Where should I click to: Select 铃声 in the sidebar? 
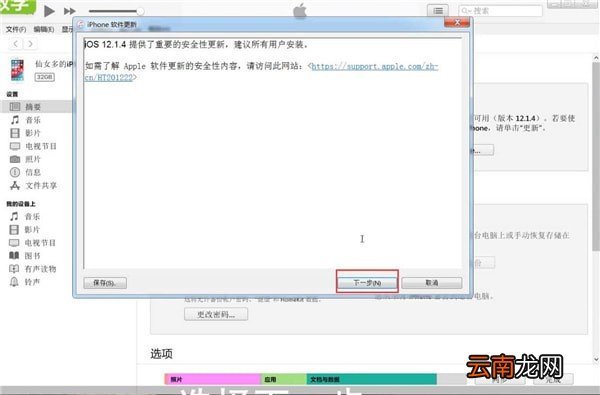click(32, 282)
